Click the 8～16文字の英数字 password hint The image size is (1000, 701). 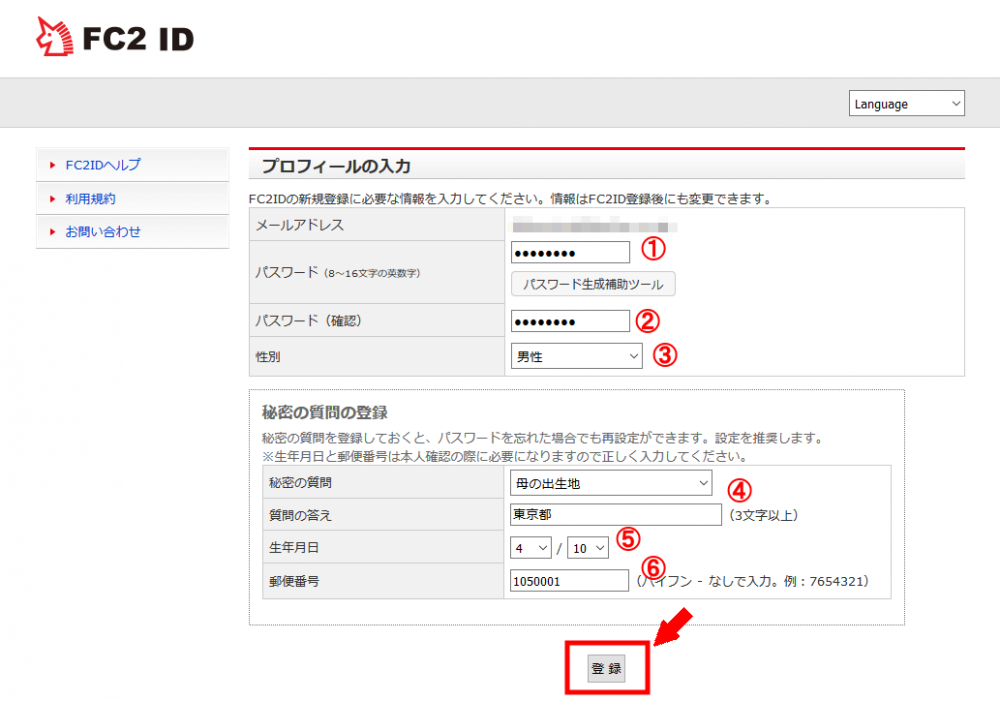pos(372,273)
